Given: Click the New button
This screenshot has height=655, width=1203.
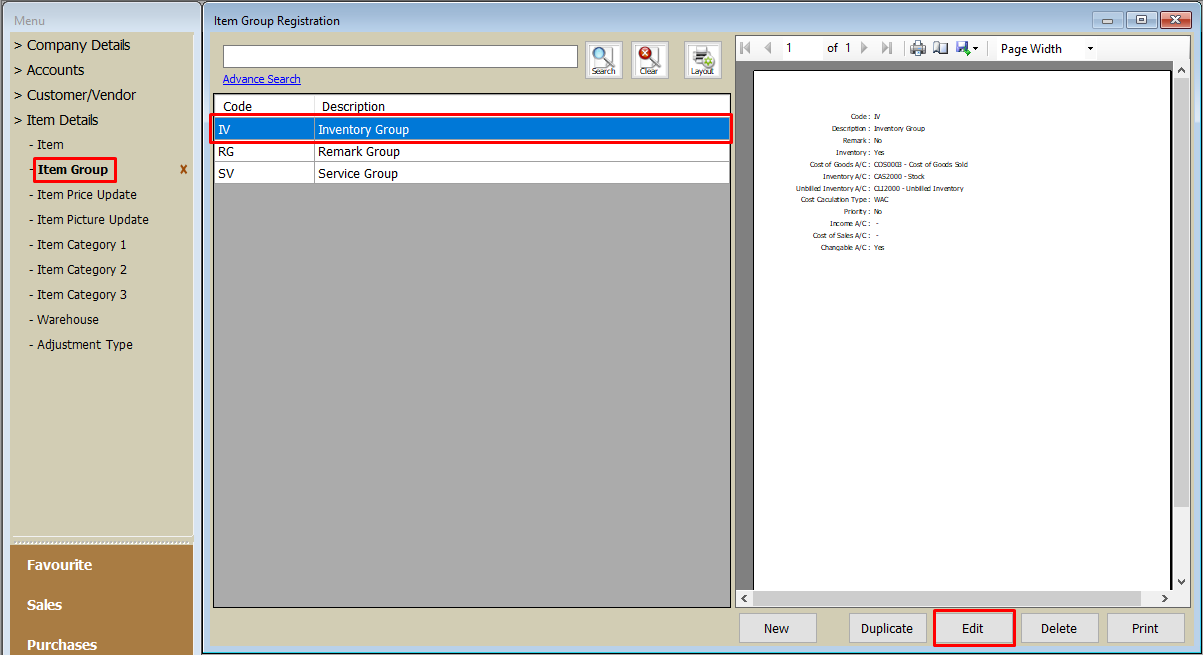Looking at the screenshot, I should tap(777, 628).
